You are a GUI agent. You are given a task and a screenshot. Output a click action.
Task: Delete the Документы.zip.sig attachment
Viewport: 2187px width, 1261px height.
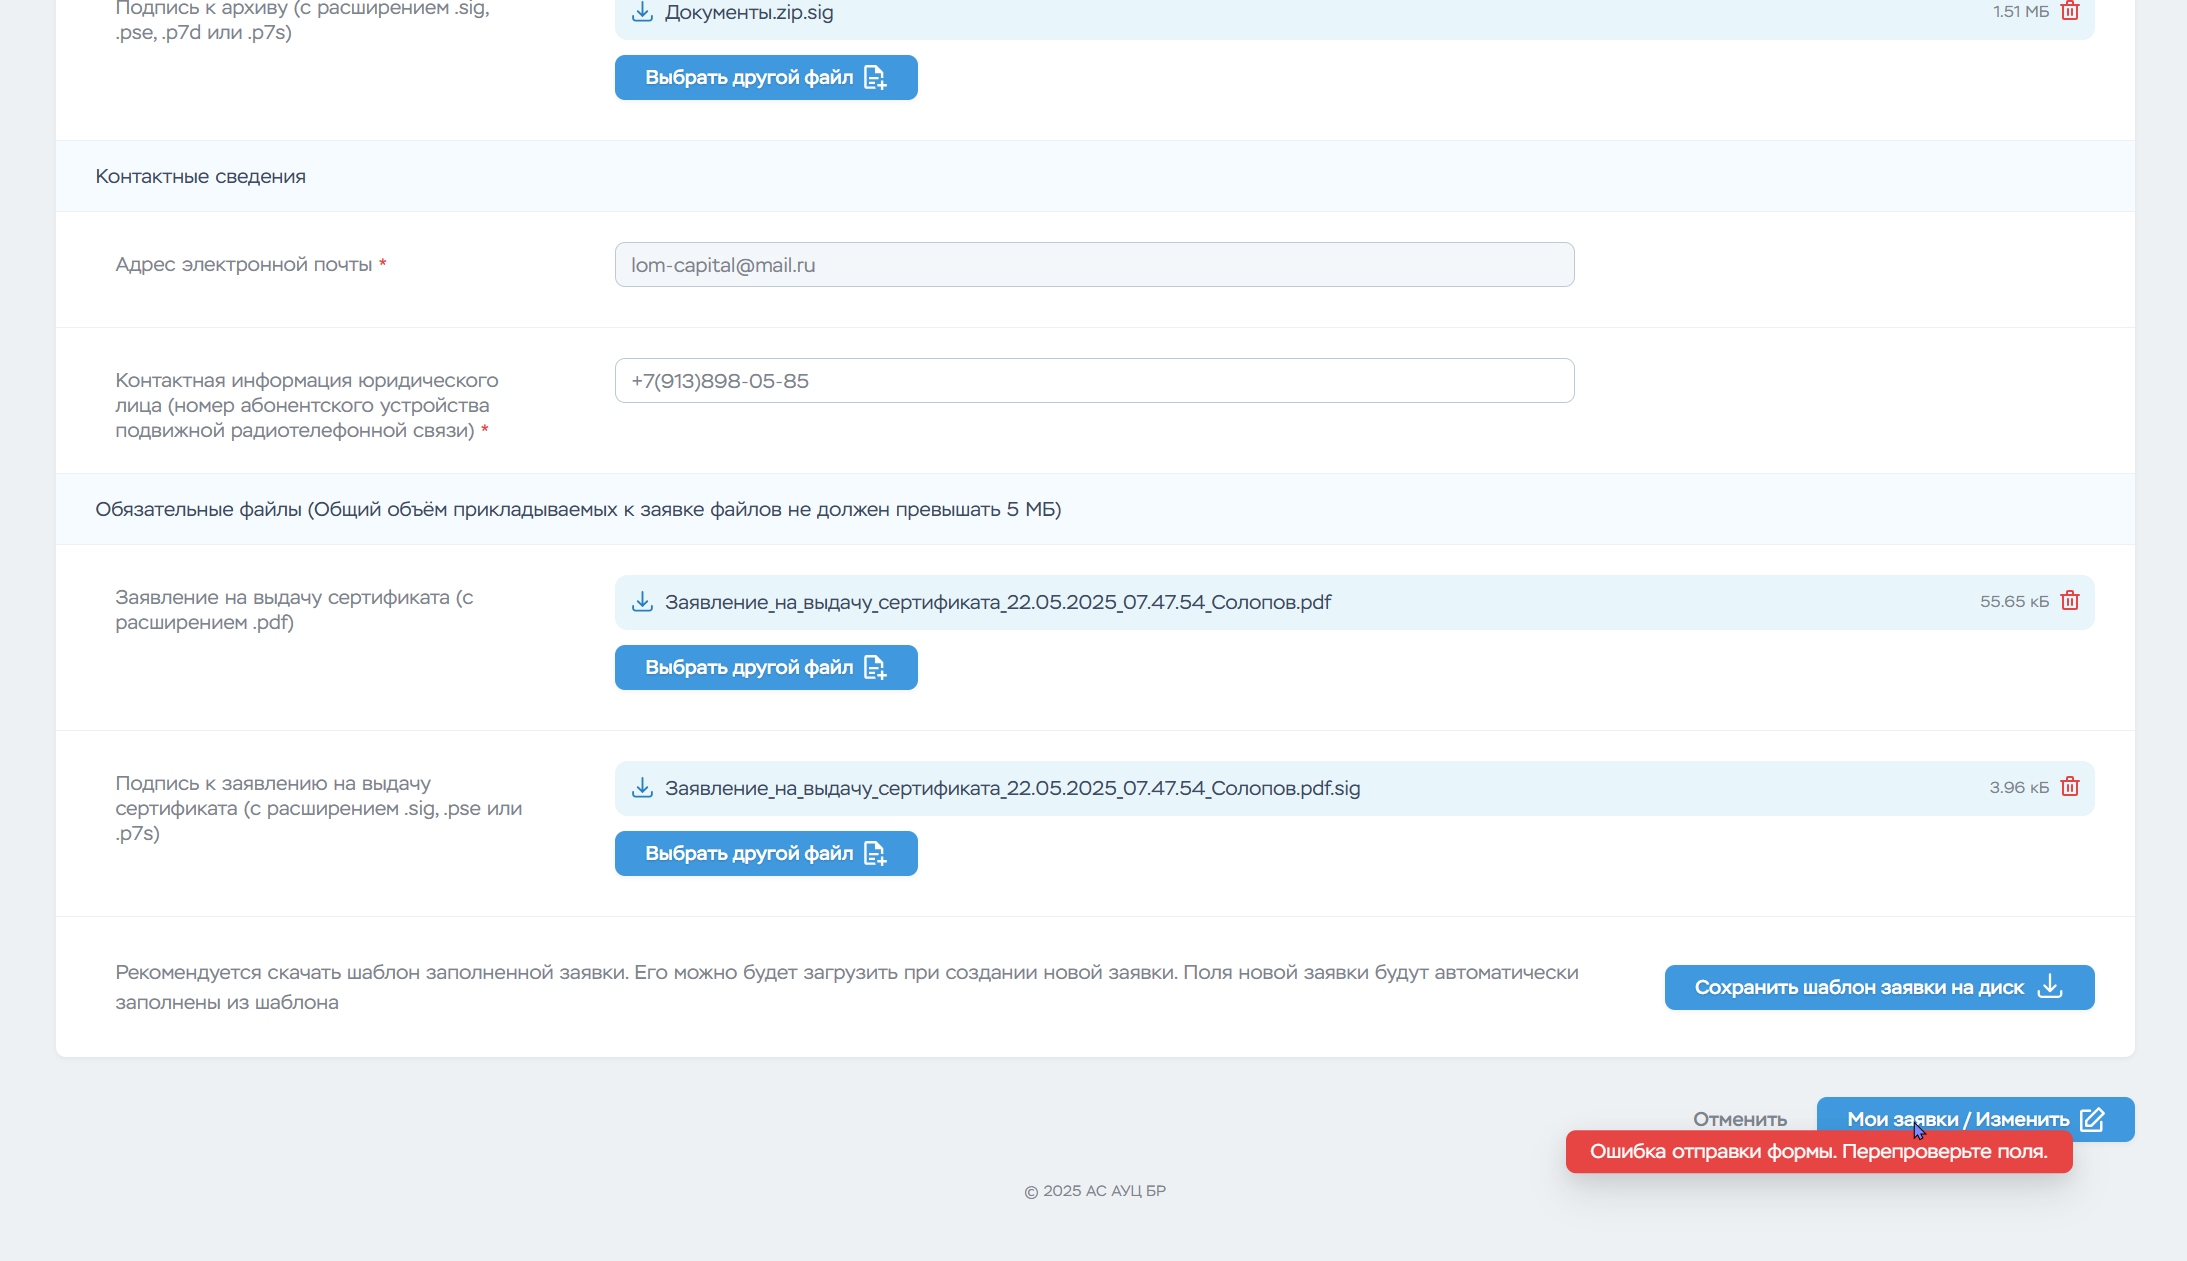[x=2070, y=11]
